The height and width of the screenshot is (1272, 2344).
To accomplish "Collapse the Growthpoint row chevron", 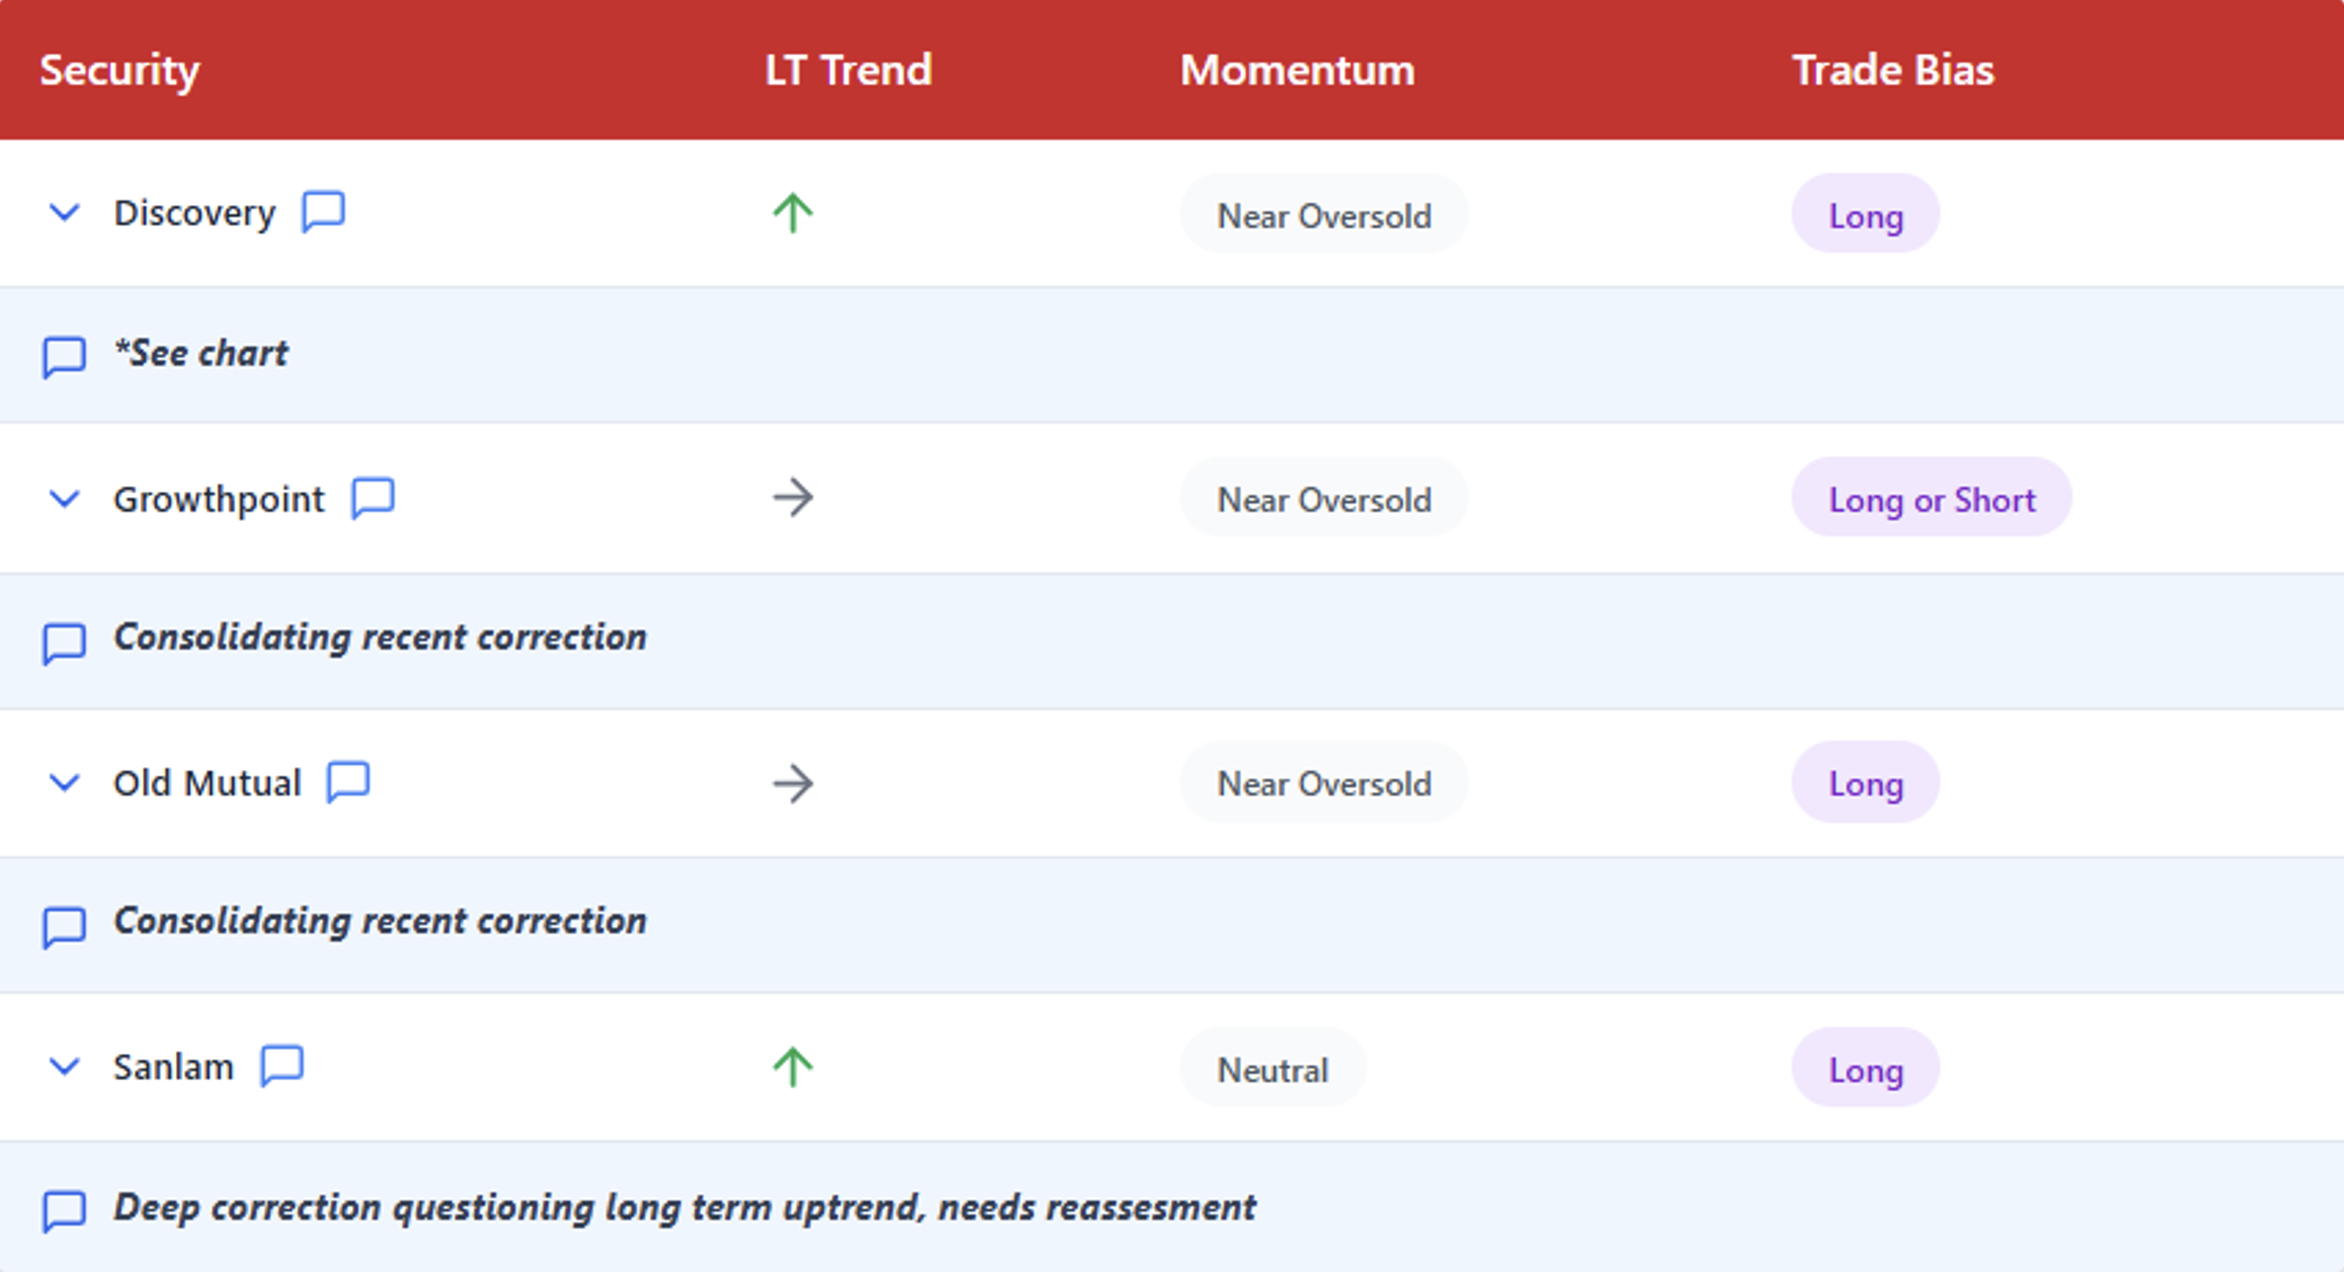I will coord(65,498).
